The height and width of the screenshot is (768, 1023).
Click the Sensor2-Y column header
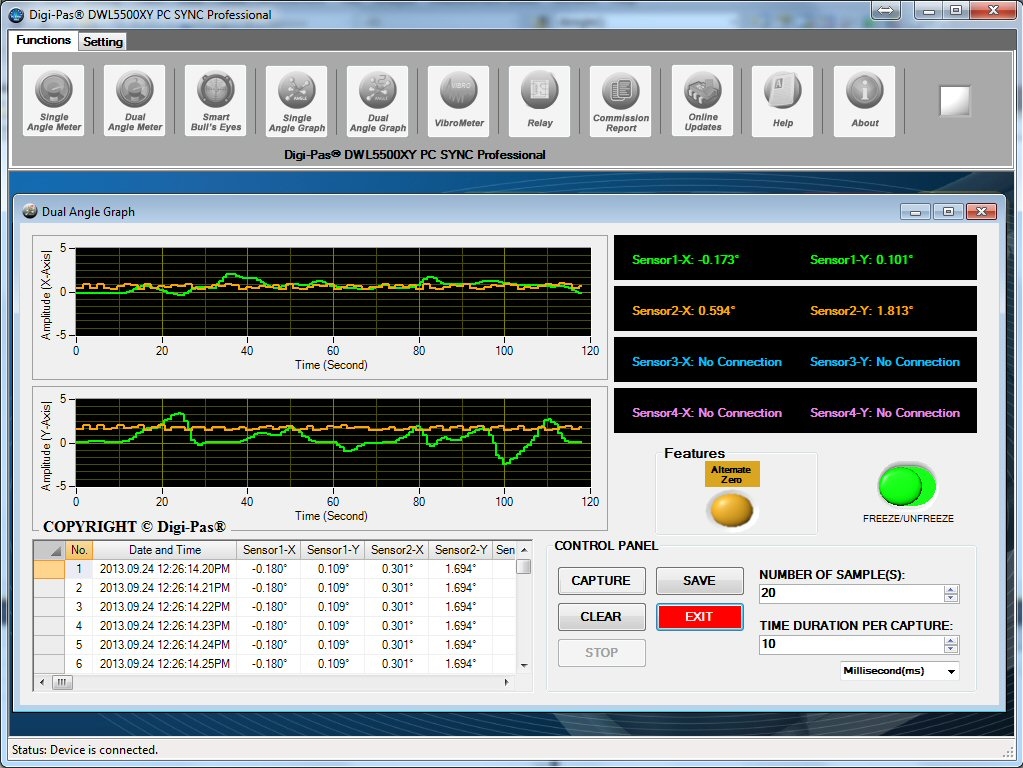coord(461,550)
